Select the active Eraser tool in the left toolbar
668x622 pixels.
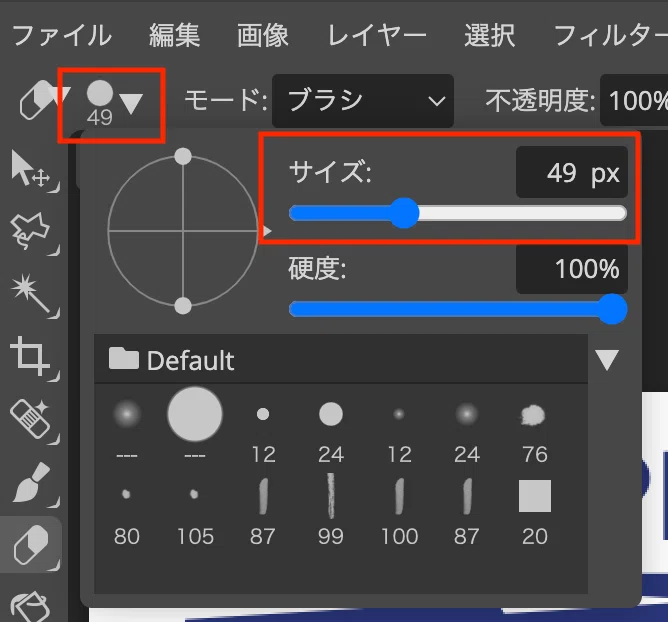coord(31,544)
